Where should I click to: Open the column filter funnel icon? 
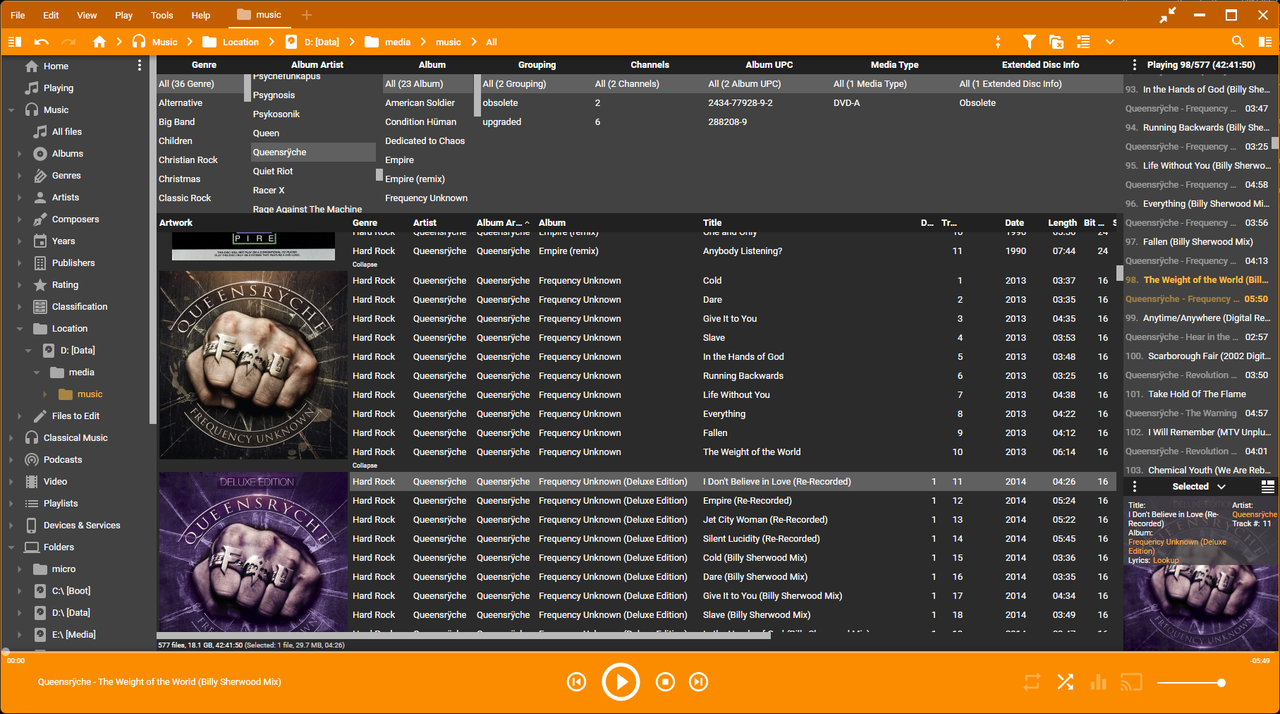click(1028, 42)
